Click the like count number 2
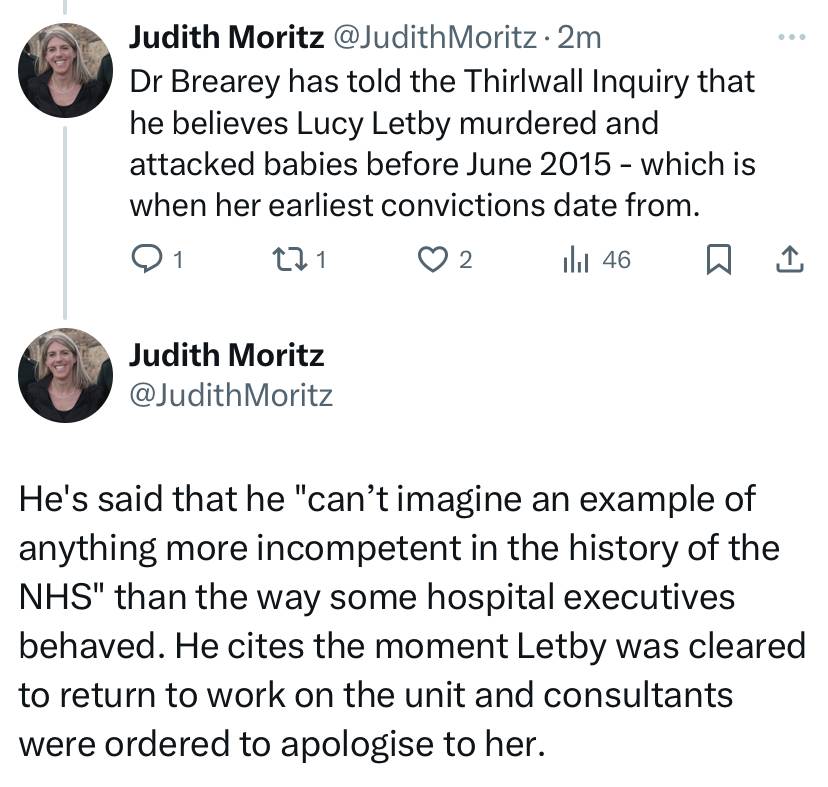This screenshot has width=828, height=787. pyautogui.click(x=465, y=260)
